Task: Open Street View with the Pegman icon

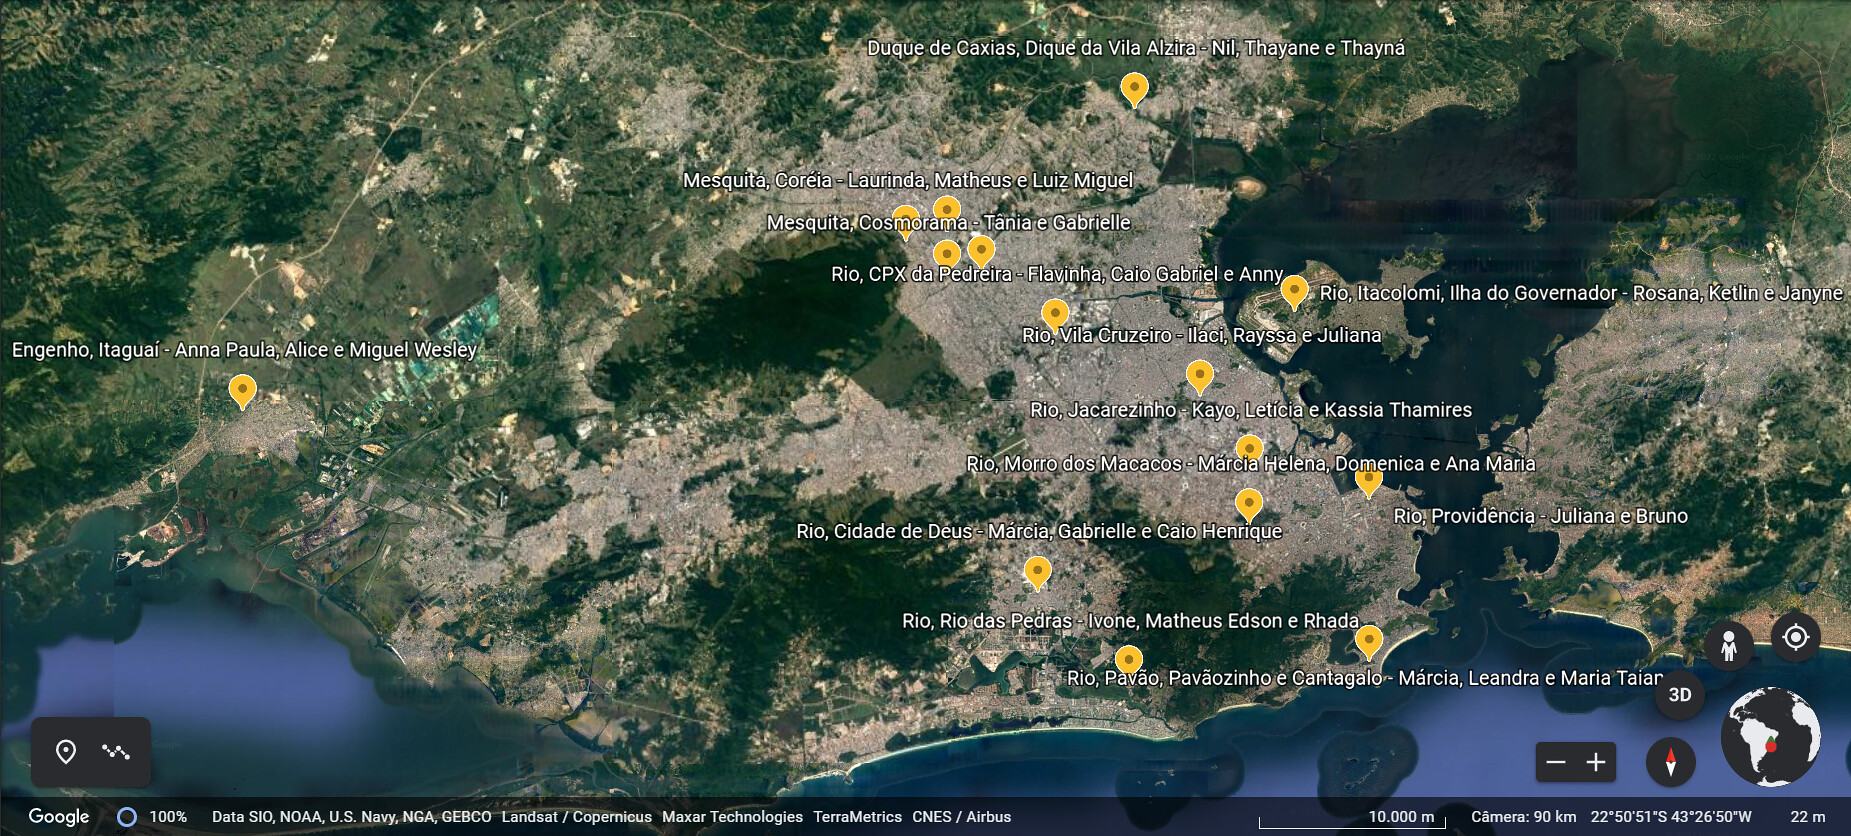Action: tap(1728, 647)
